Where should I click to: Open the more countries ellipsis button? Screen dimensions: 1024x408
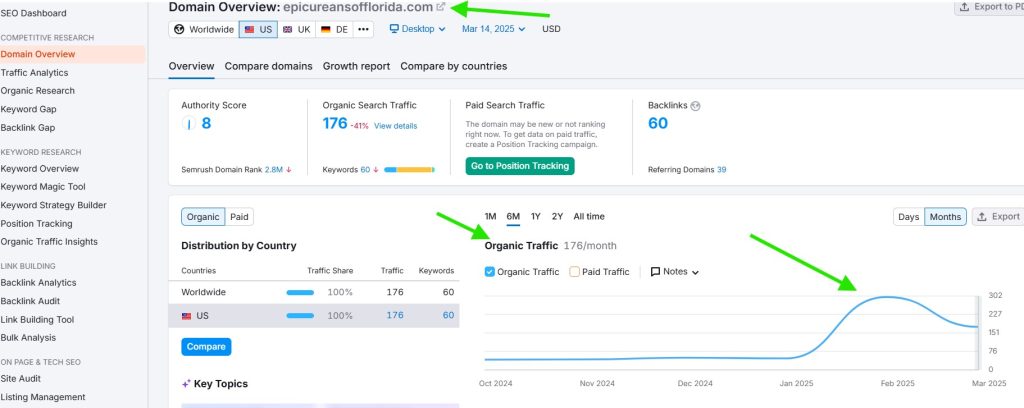363,29
